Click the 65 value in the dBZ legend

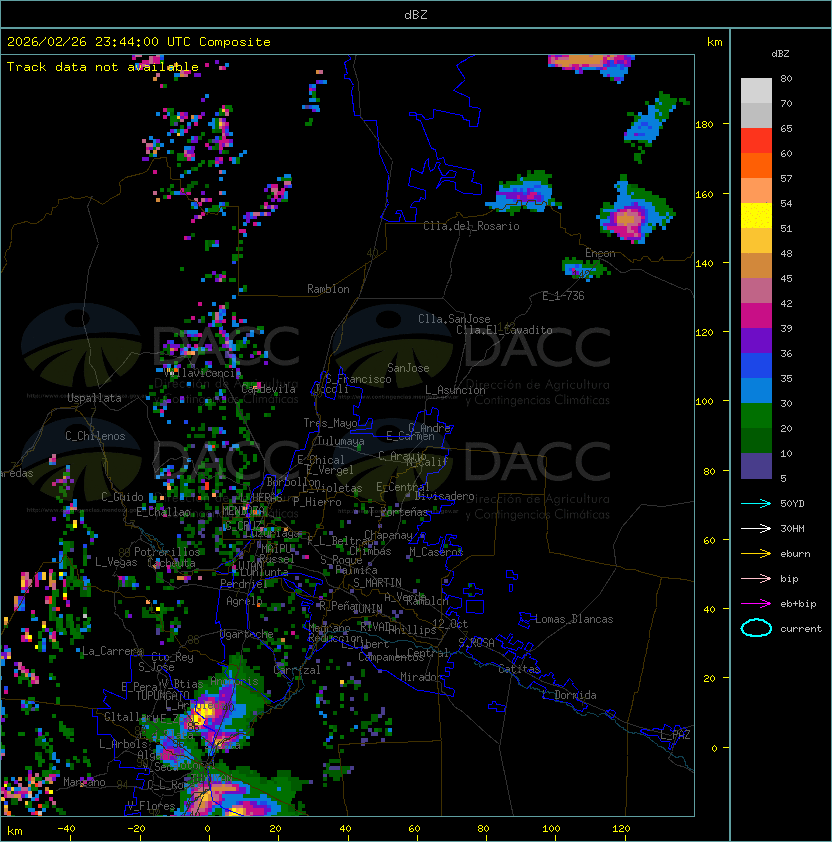coord(786,128)
